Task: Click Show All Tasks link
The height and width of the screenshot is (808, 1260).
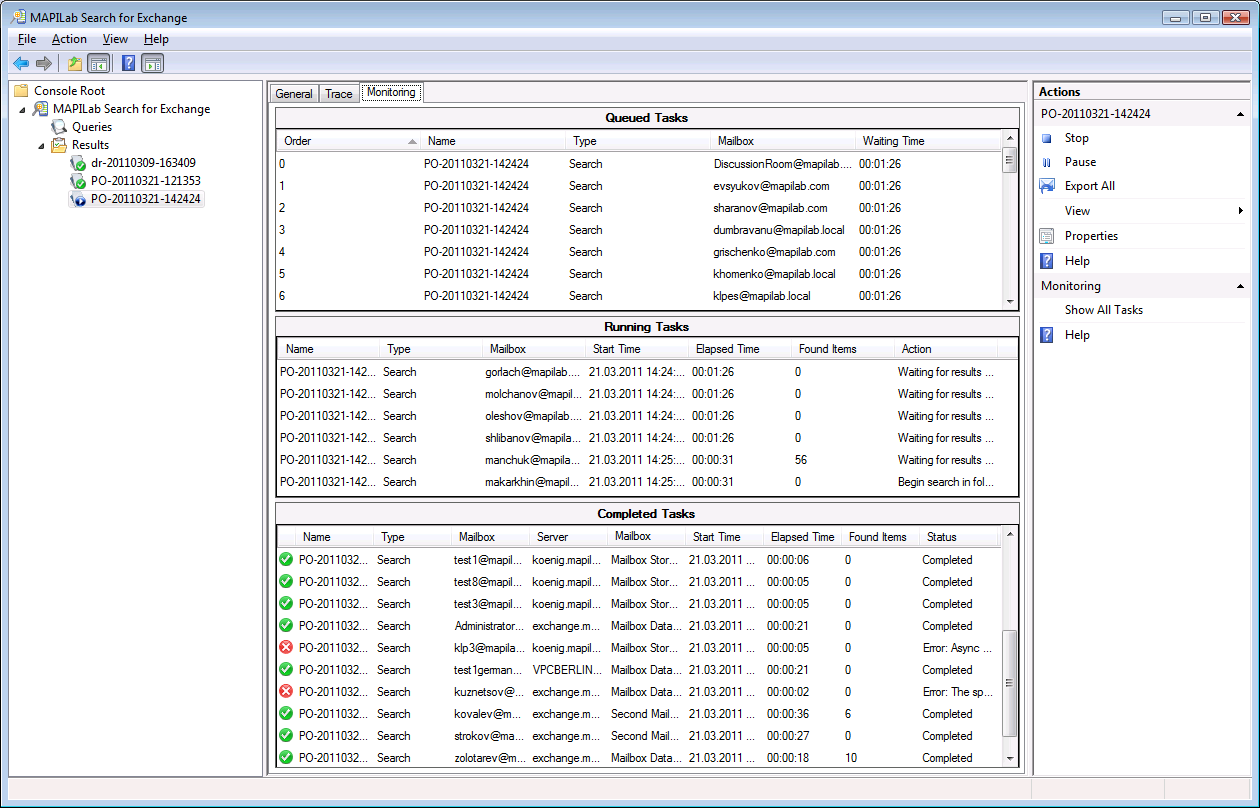Action: pos(1103,310)
